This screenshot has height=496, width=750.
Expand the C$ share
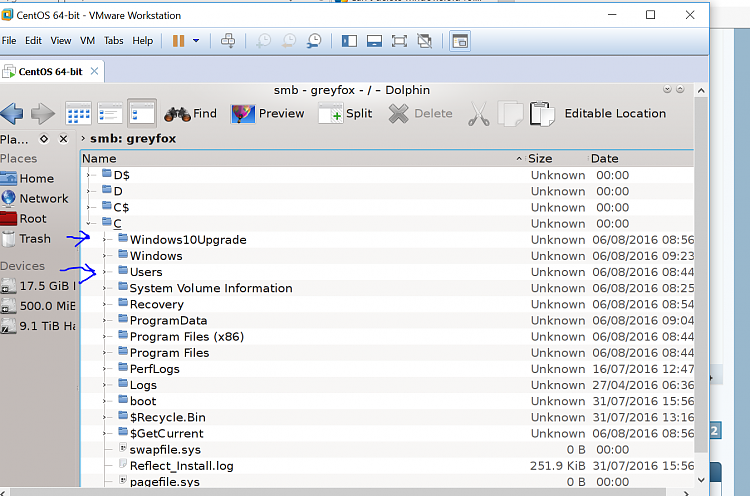pos(88,208)
